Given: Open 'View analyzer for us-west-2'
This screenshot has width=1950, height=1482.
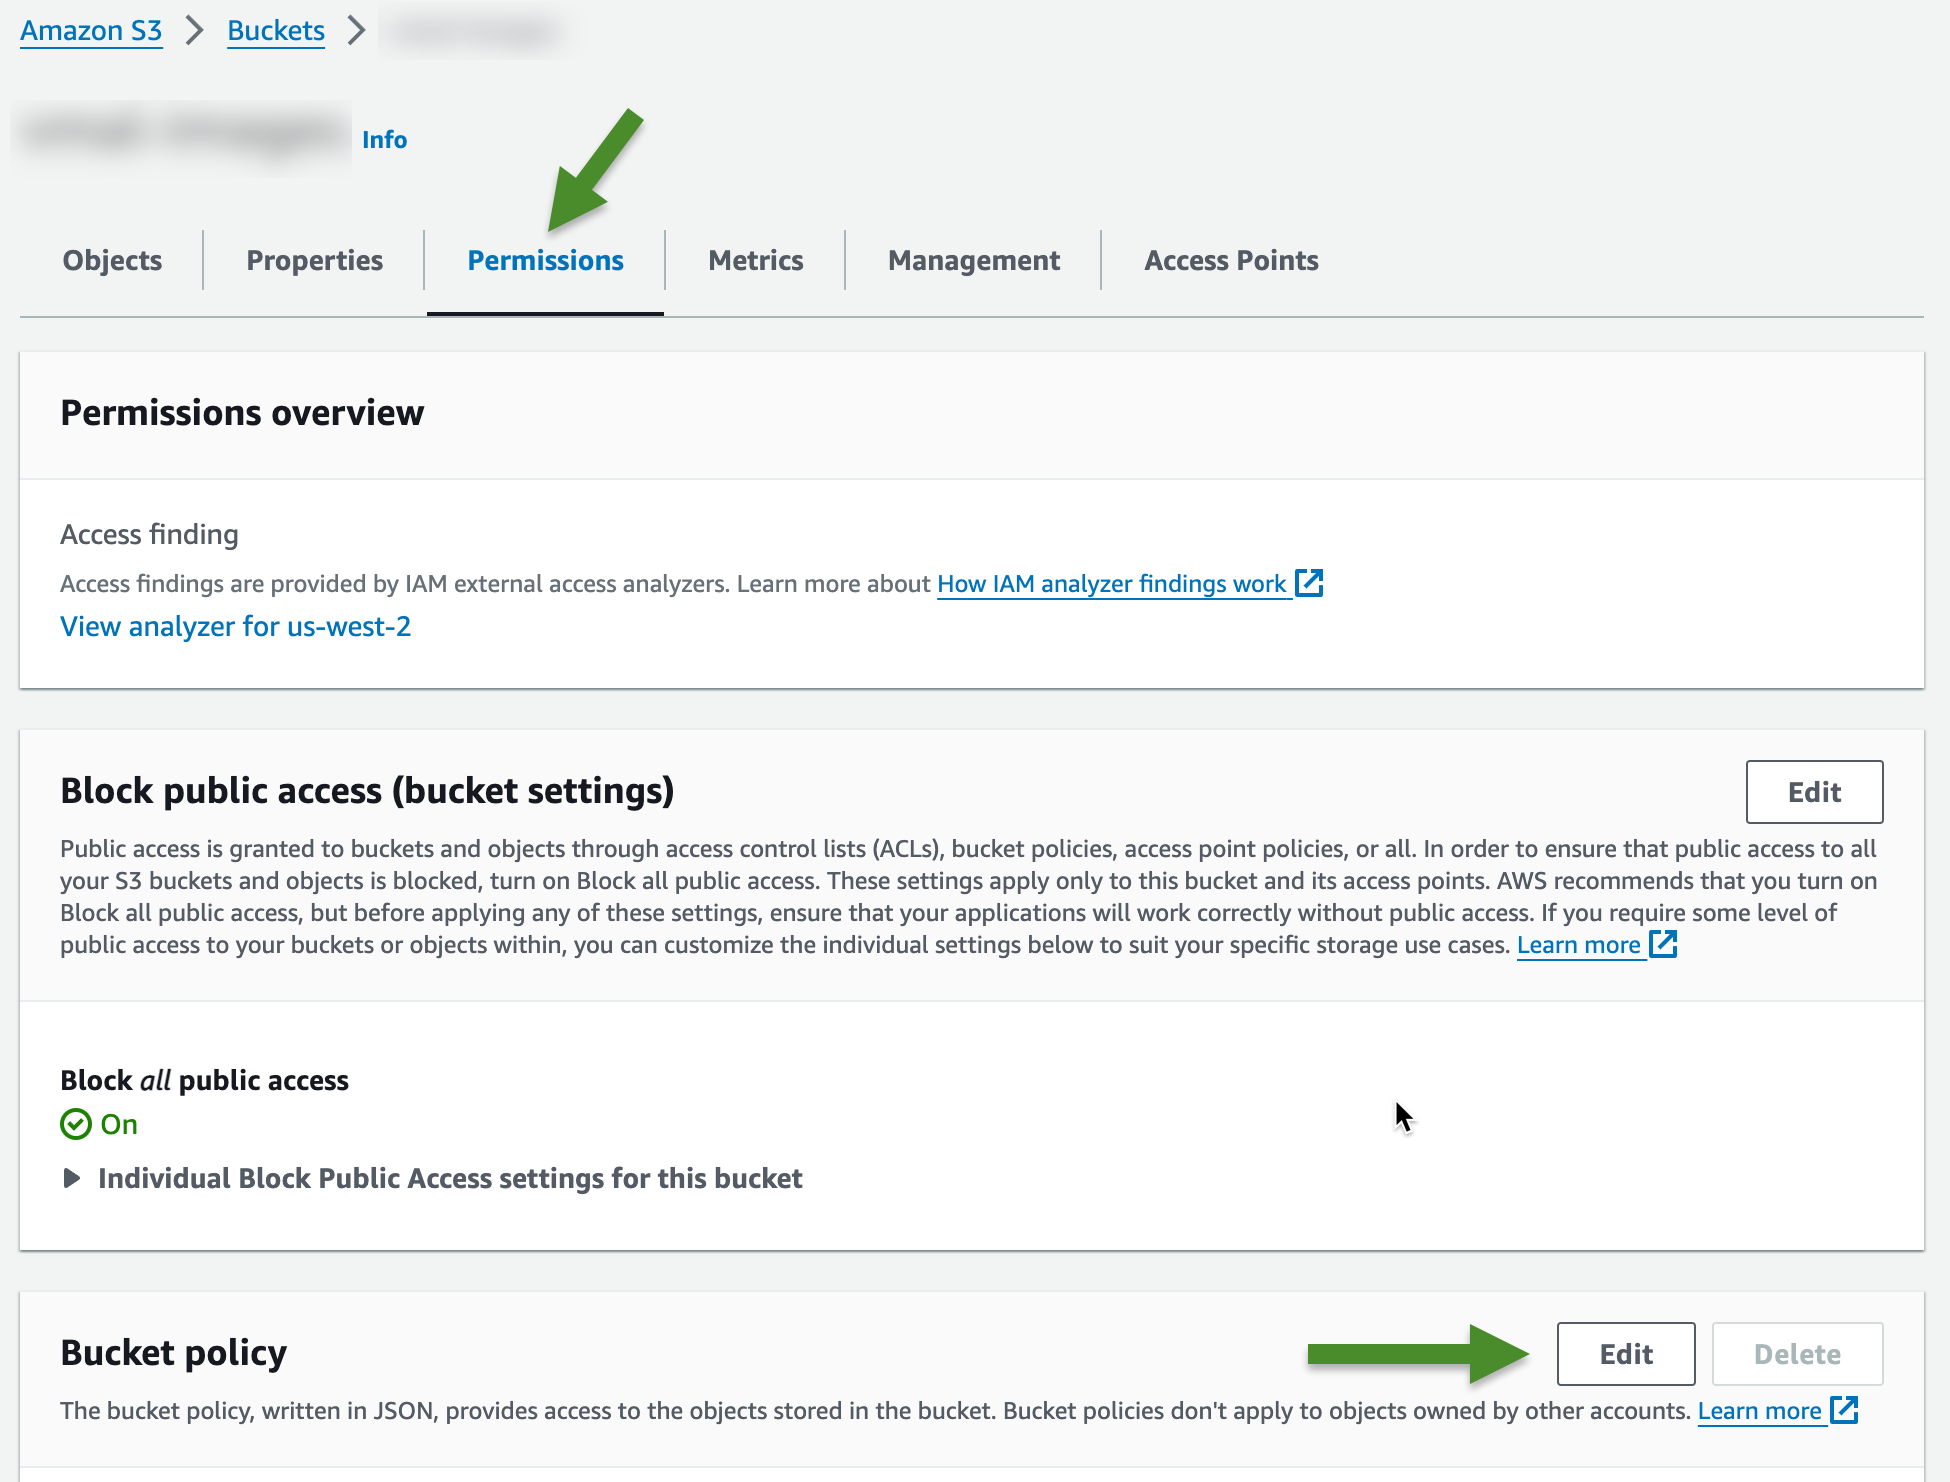Looking at the screenshot, I should pyautogui.click(x=235, y=627).
